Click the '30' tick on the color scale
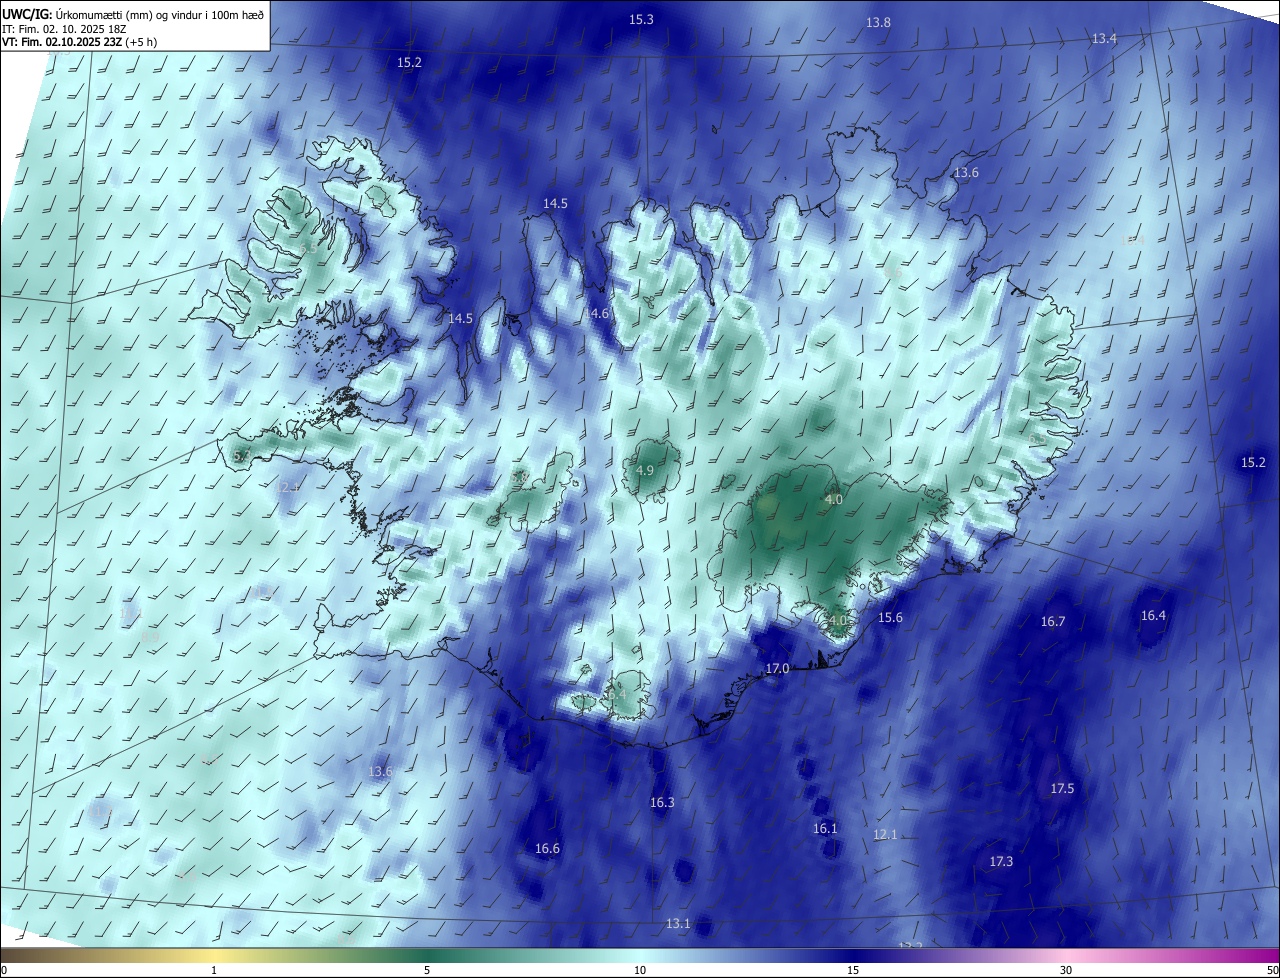This screenshot has width=1280, height=978. coord(1066,970)
